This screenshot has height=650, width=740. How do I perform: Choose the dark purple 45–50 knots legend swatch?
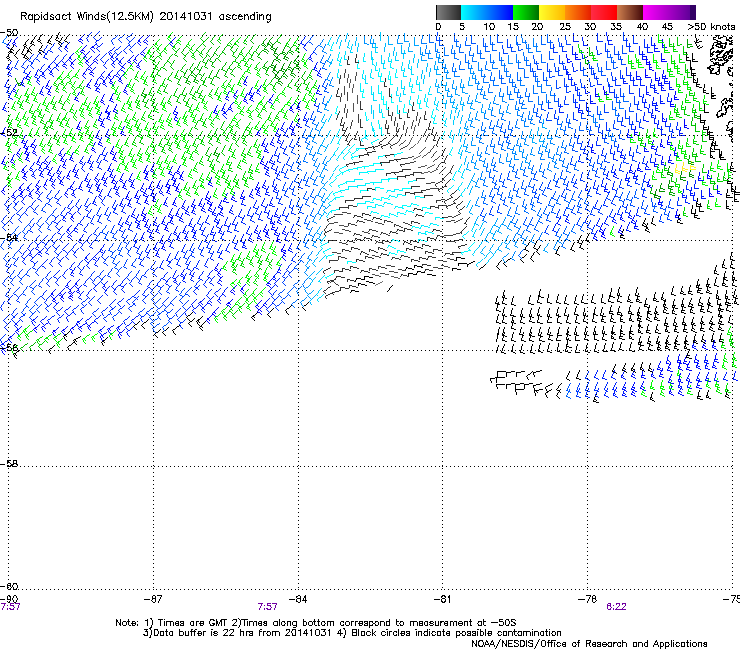click(x=682, y=12)
